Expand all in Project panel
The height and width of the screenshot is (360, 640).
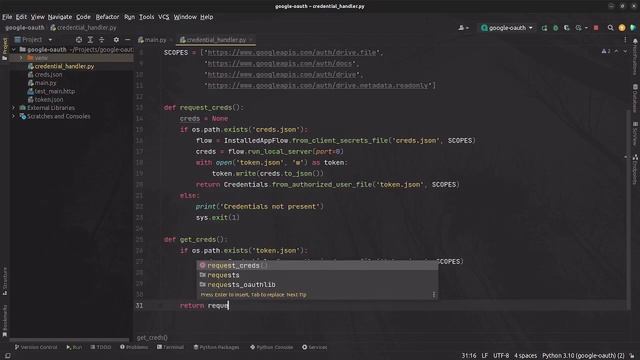click(90, 40)
